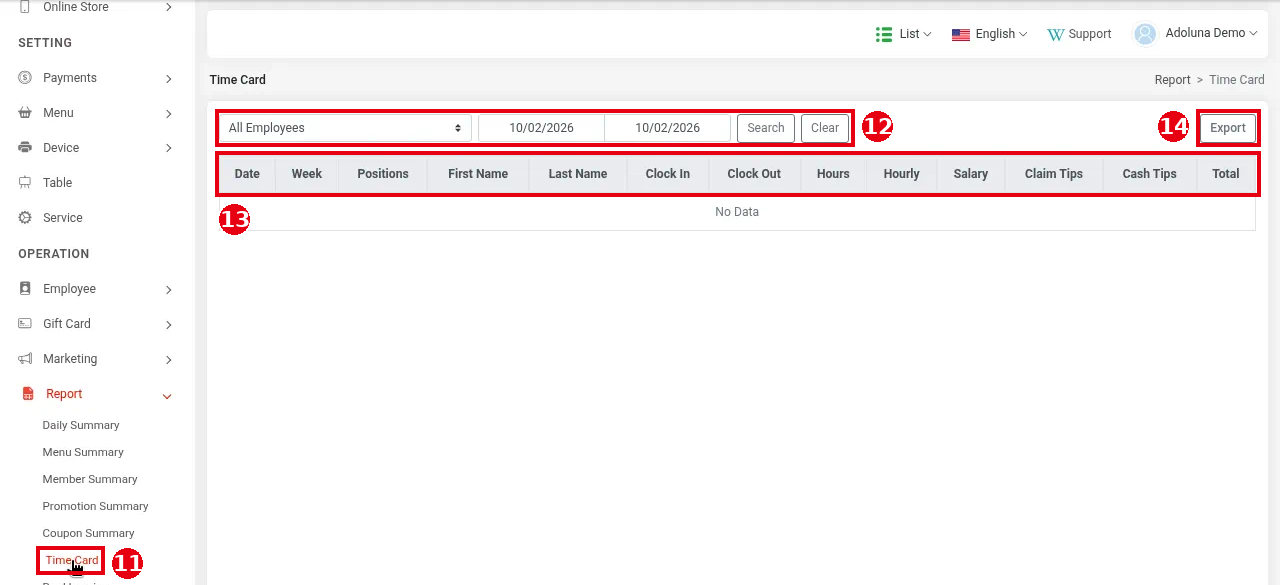
Task: Click the Total column header
Action: coord(1226,174)
